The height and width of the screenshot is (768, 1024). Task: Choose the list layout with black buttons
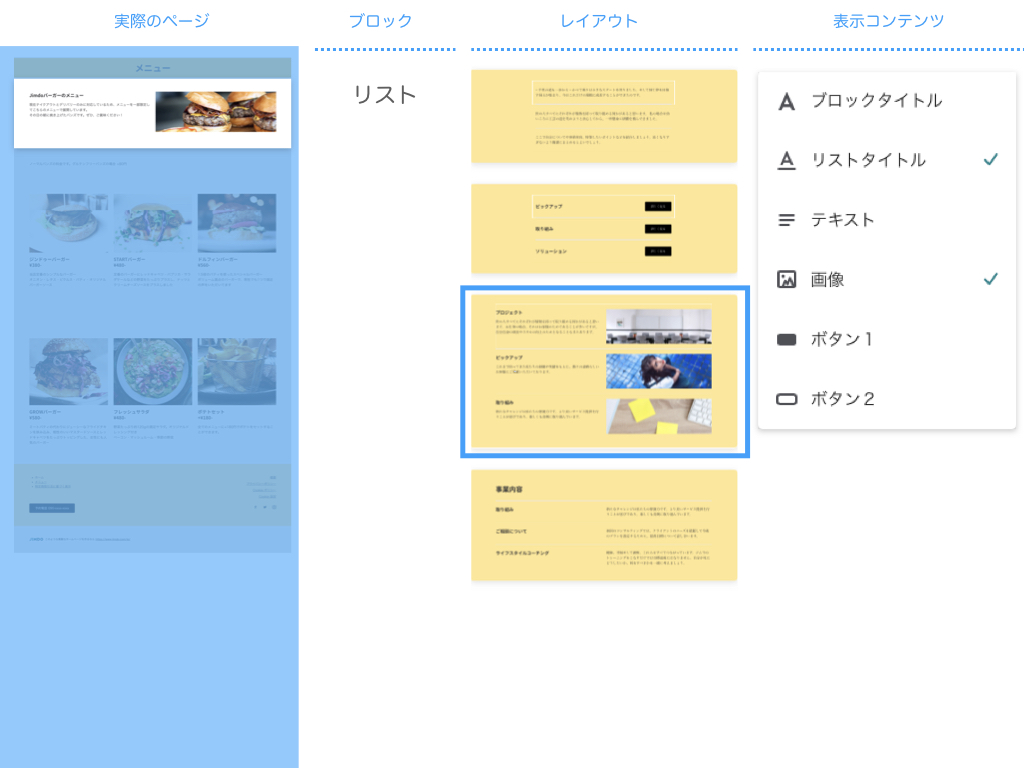[604, 229]
